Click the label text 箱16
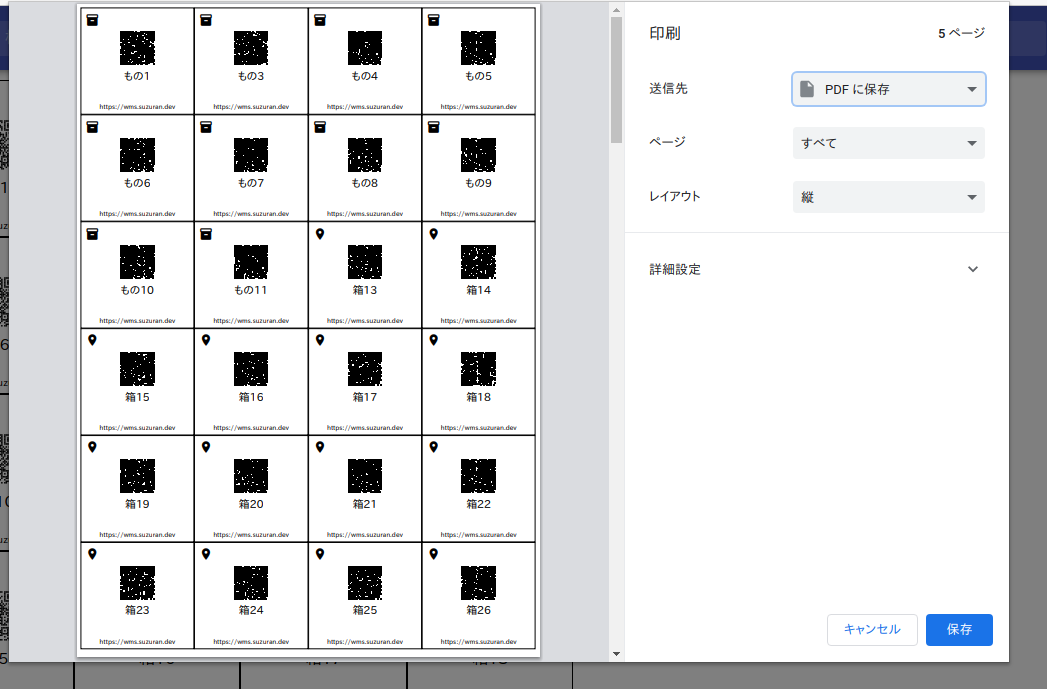 (251, 397)
